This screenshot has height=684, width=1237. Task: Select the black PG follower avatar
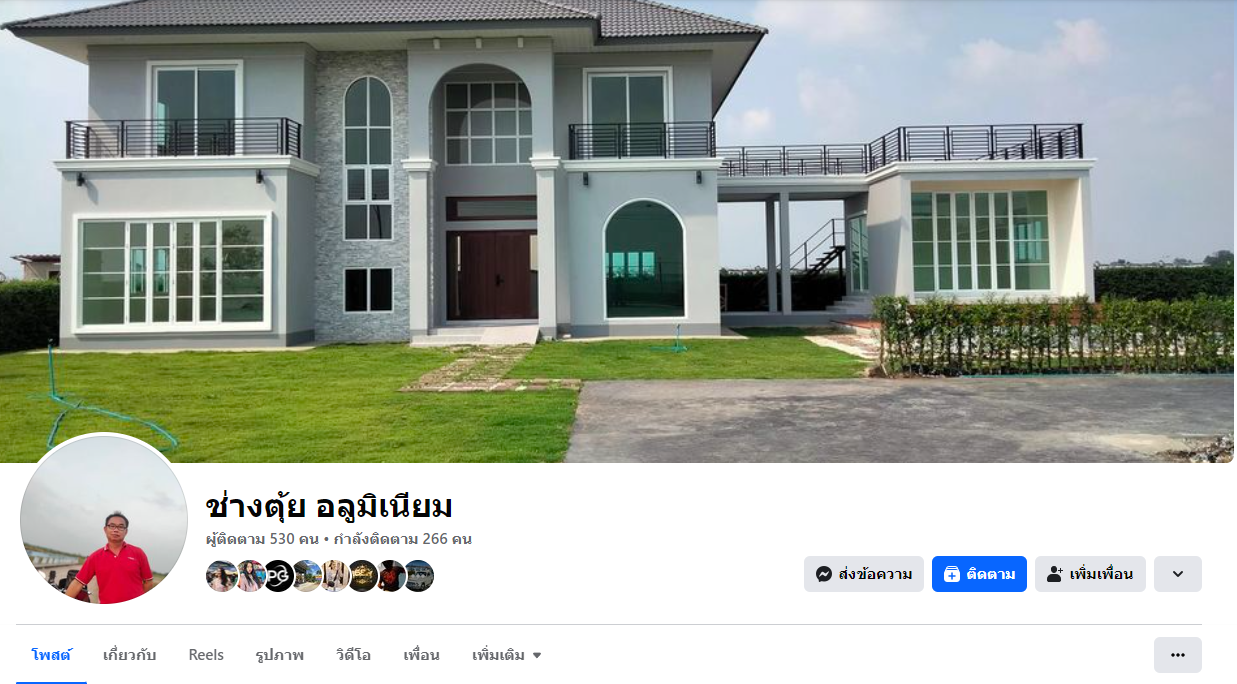click(278, 576)
